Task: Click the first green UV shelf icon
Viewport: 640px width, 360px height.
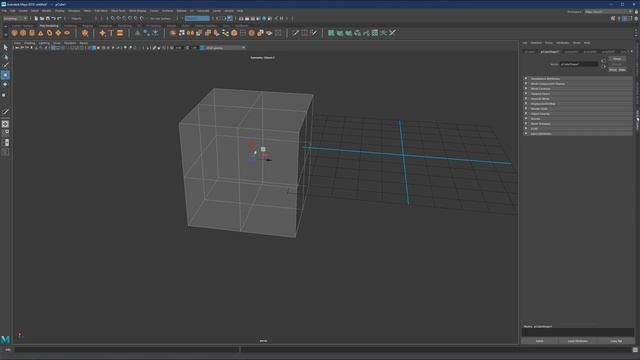Action: tap(331, 33)
